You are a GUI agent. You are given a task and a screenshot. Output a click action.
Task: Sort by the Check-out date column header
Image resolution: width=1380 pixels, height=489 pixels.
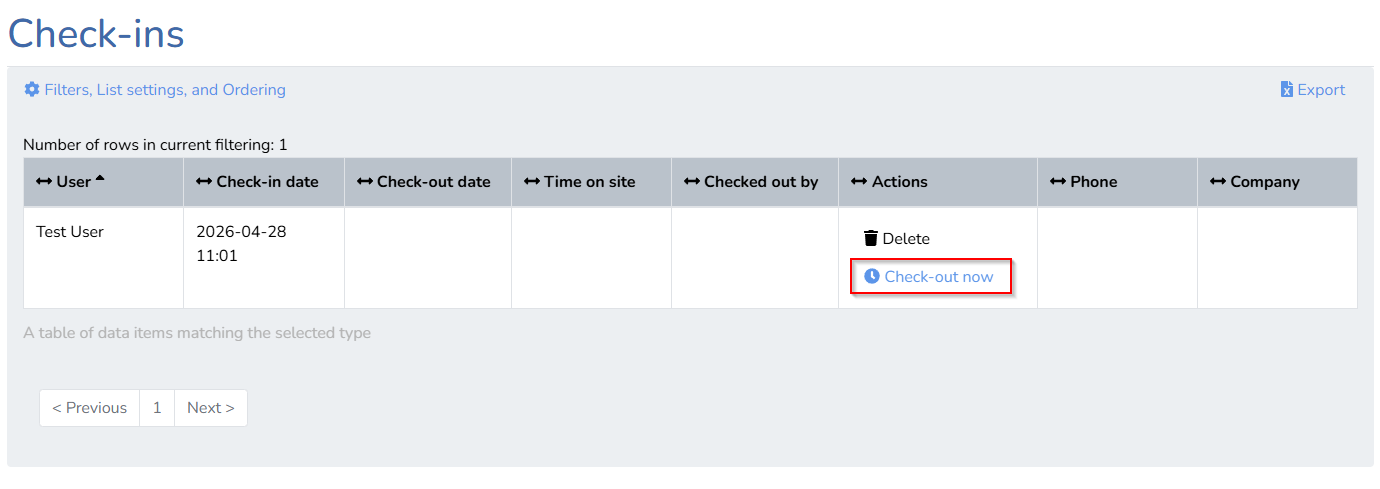click(x=434, y=182)
